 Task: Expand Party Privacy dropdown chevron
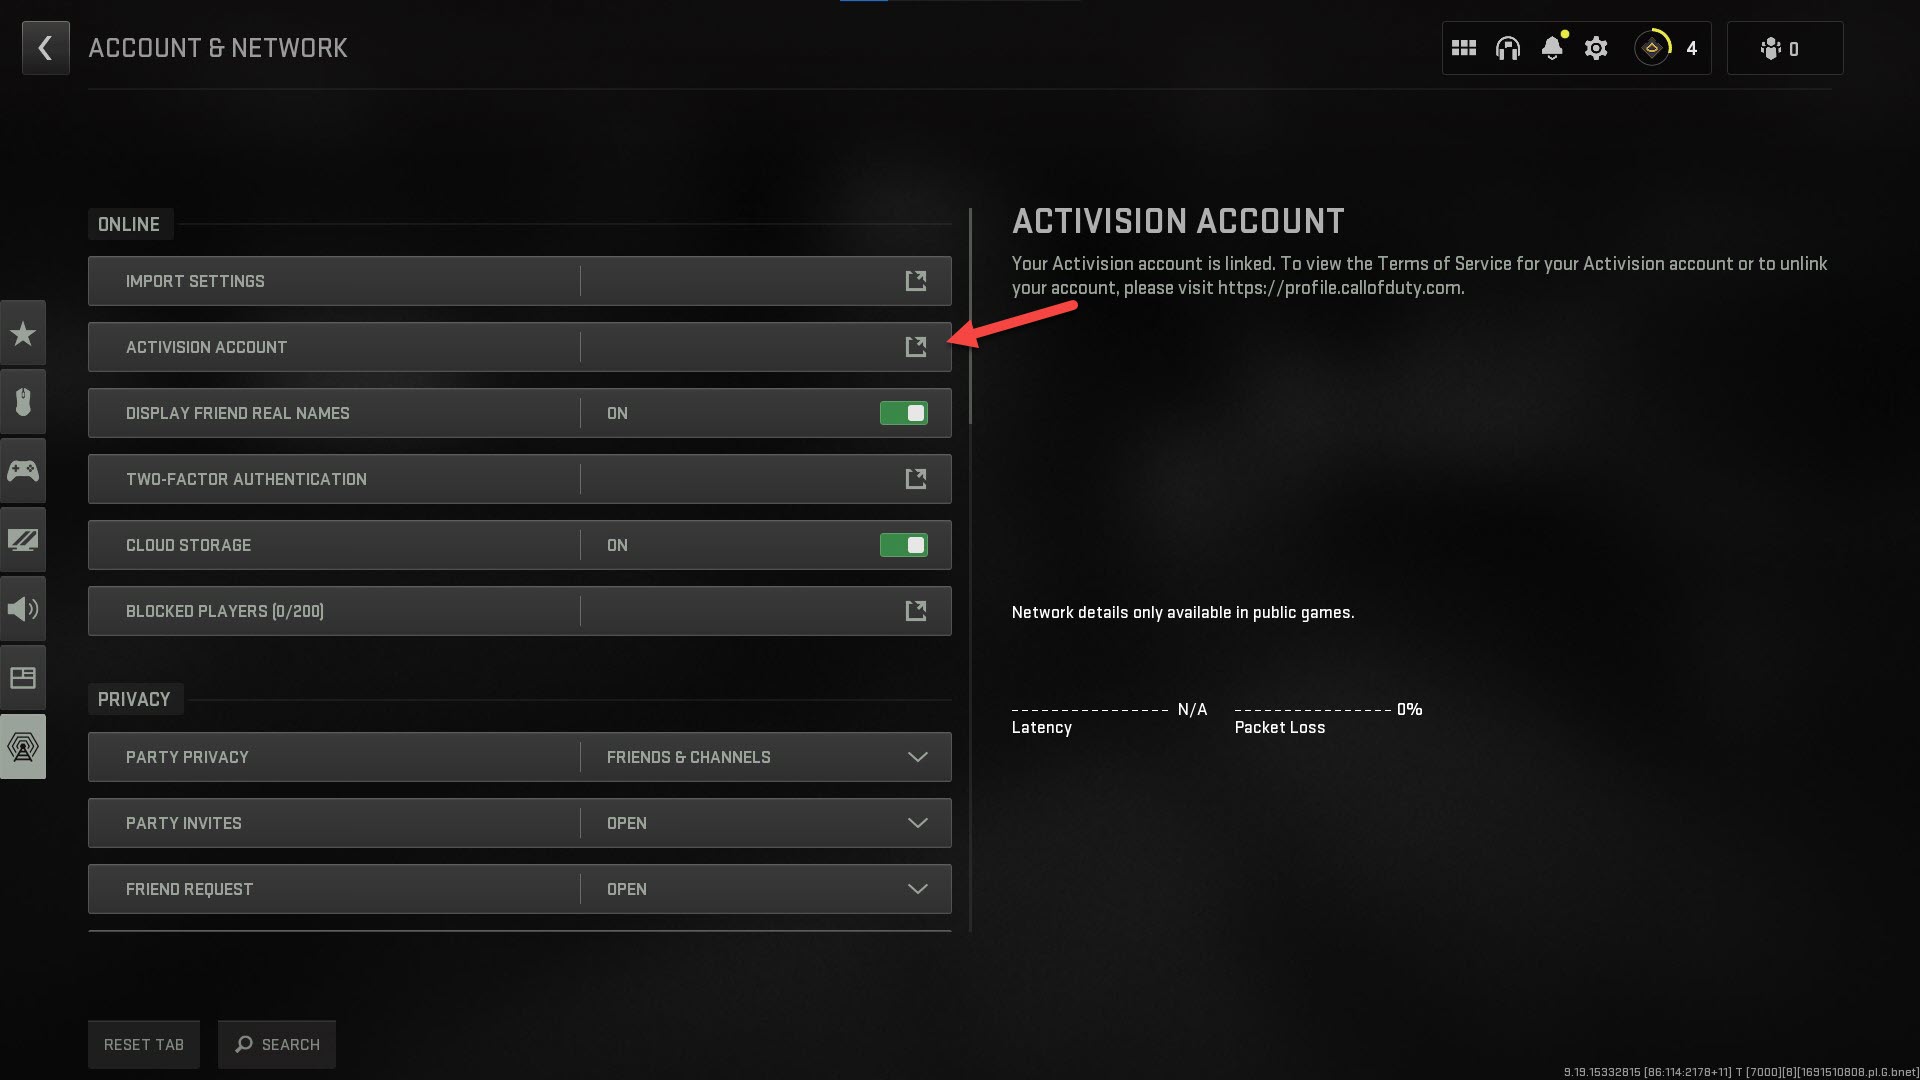point(917,757)
